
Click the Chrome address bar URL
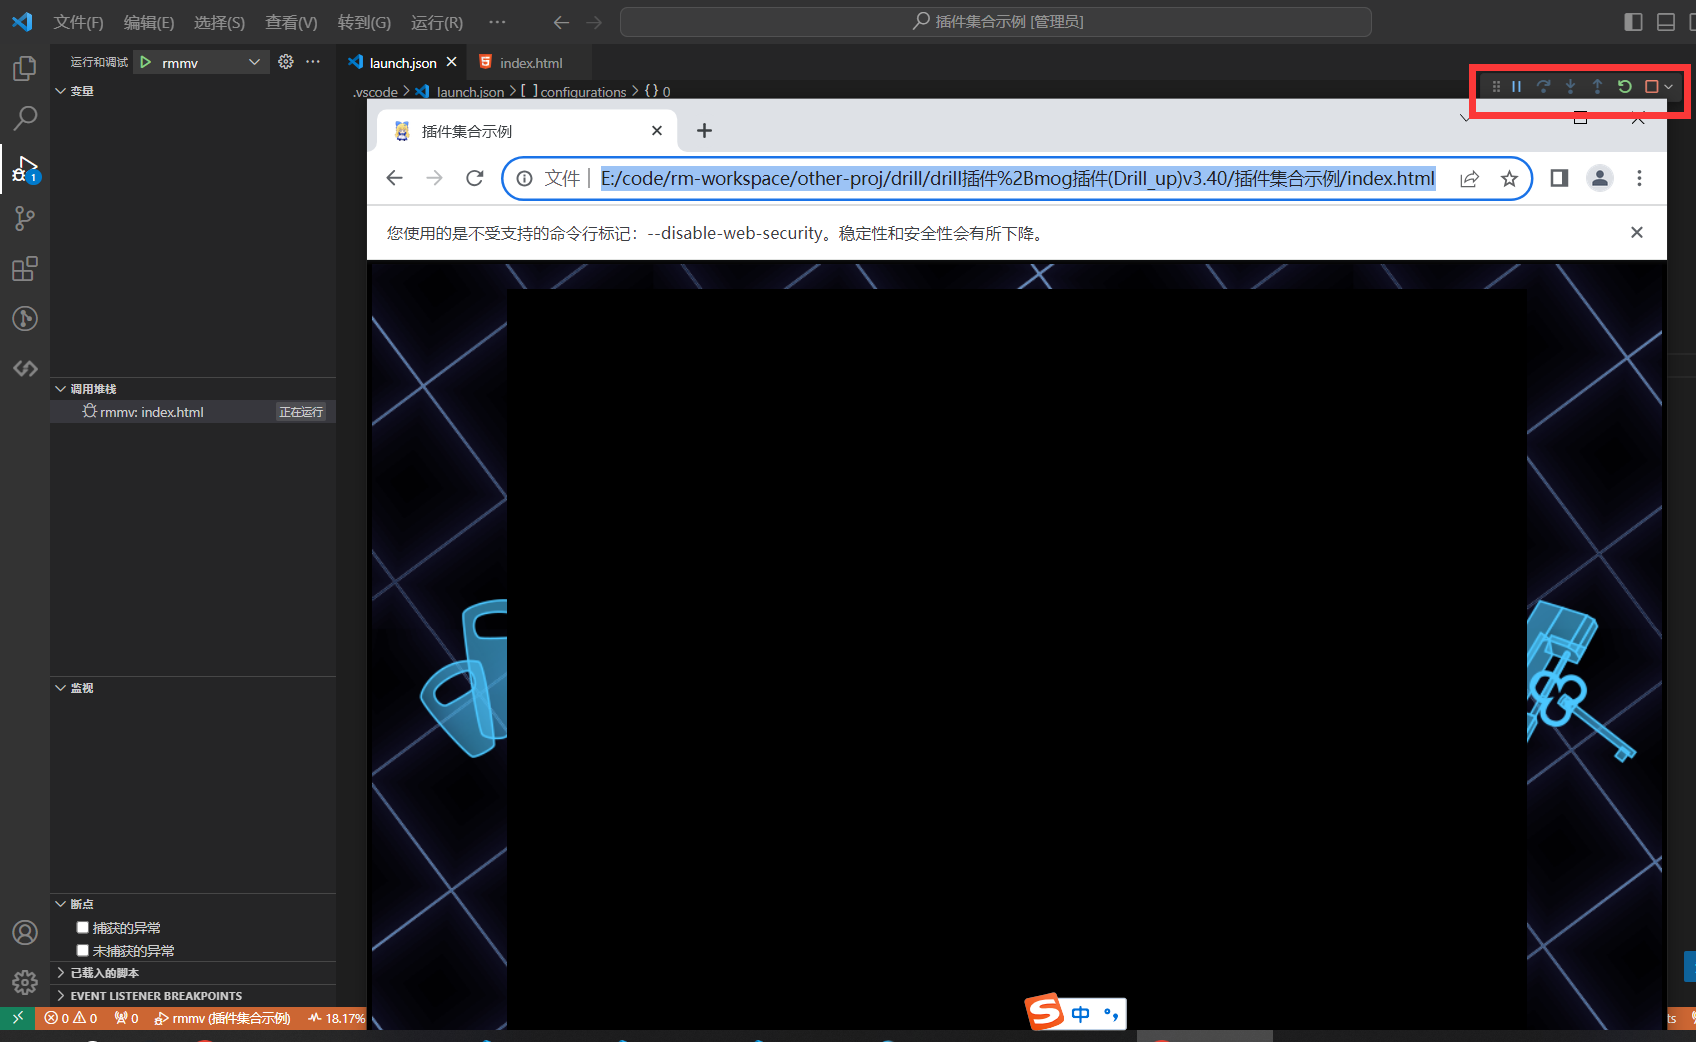1018,179
